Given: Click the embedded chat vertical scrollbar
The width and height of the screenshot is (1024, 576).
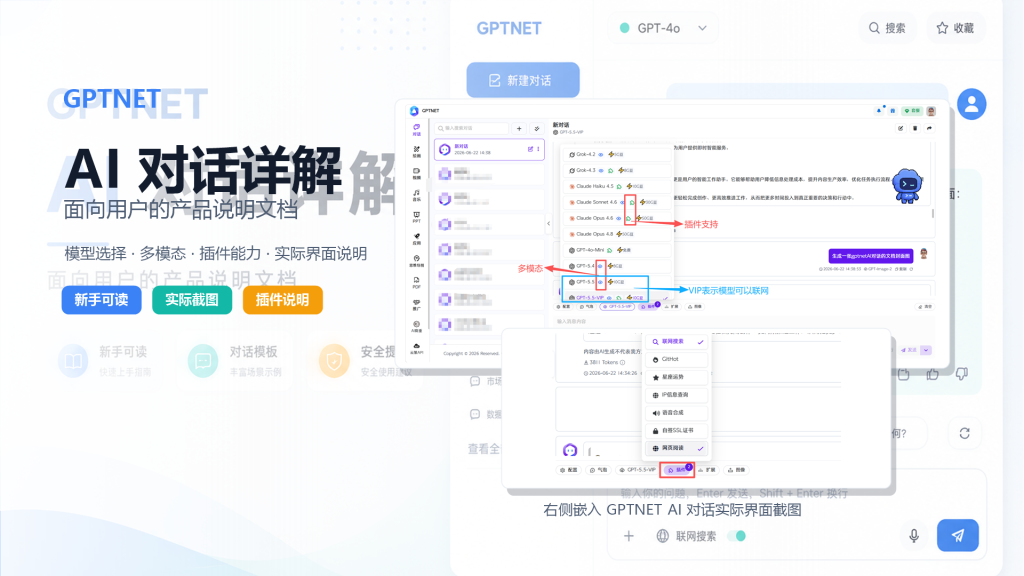Looking at the screenshot, I should 933,214.
